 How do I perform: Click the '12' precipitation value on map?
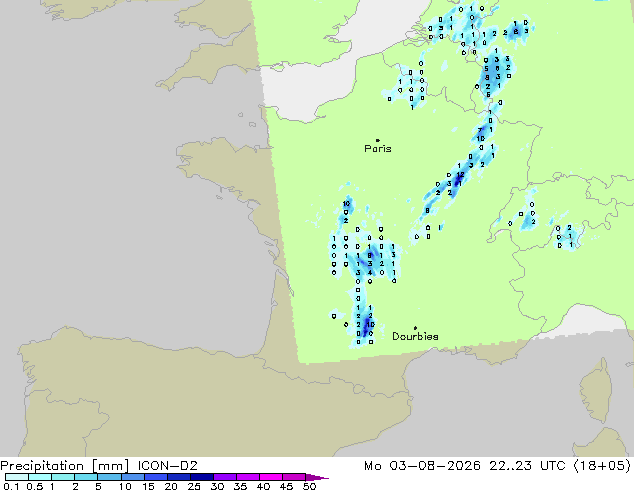point(460,175)
